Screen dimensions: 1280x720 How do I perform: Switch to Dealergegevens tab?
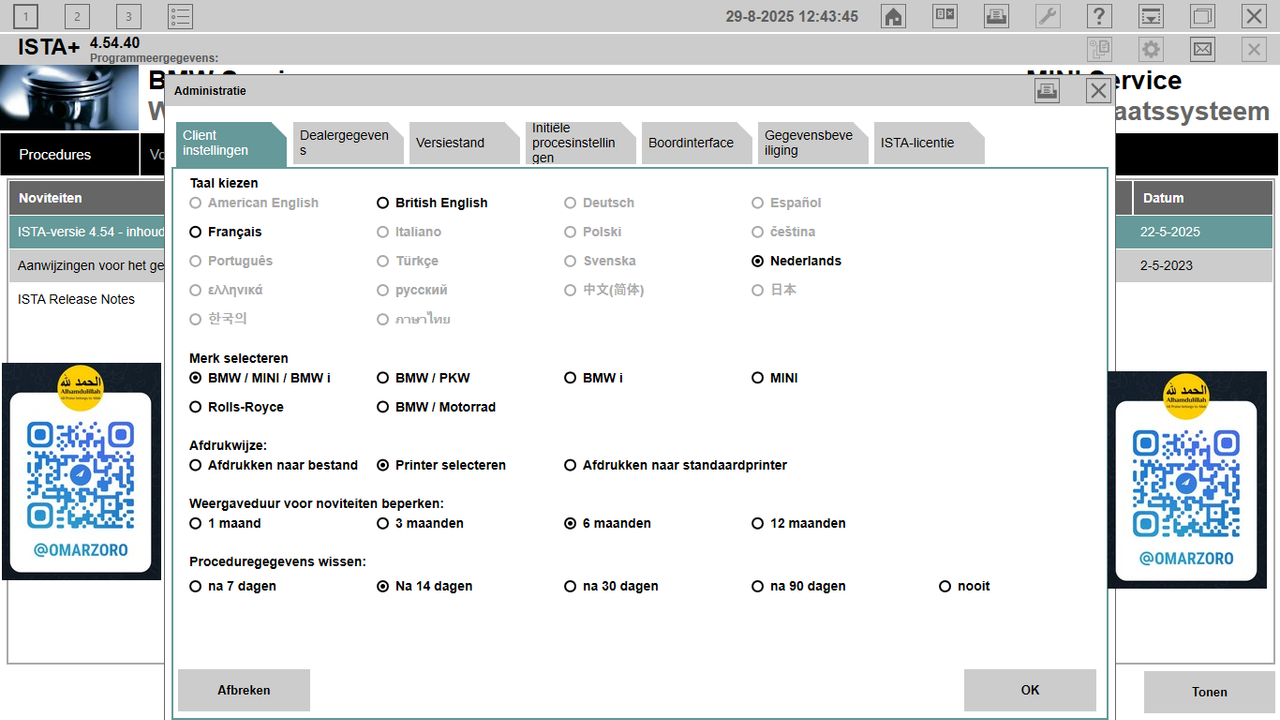(x=349, y=144)
